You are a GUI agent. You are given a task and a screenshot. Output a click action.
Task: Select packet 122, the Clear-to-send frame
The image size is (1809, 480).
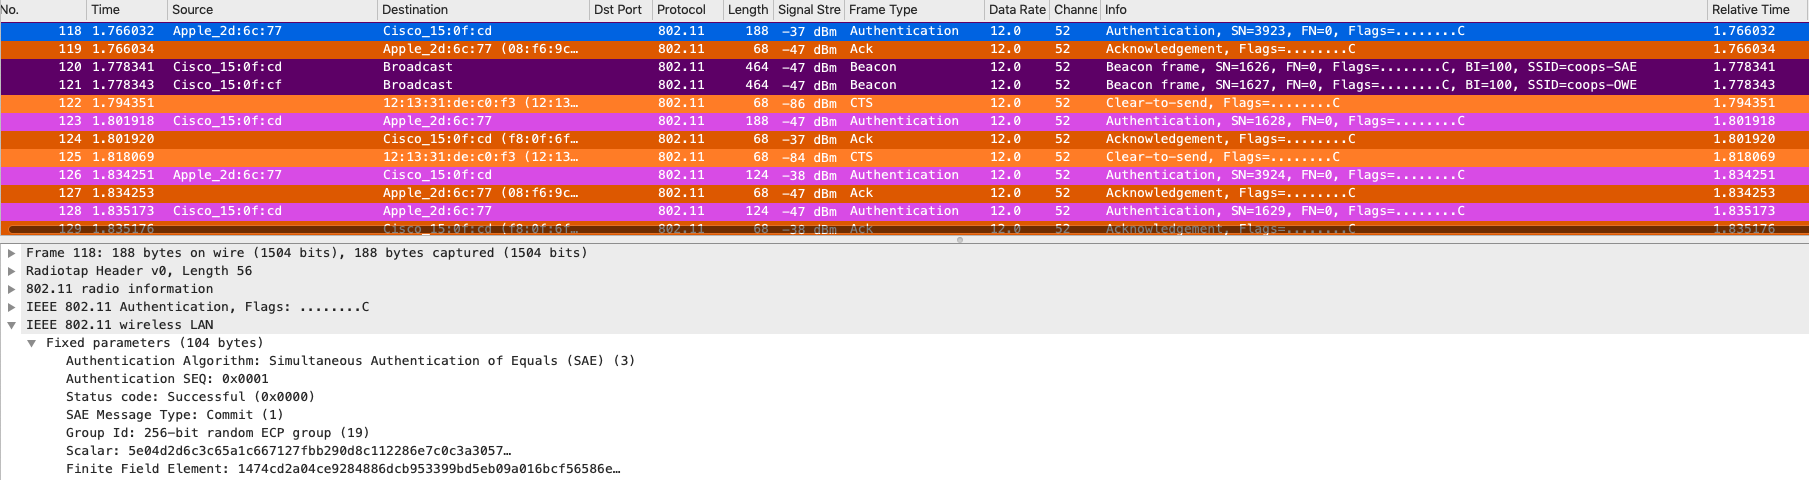click(900, 103)
